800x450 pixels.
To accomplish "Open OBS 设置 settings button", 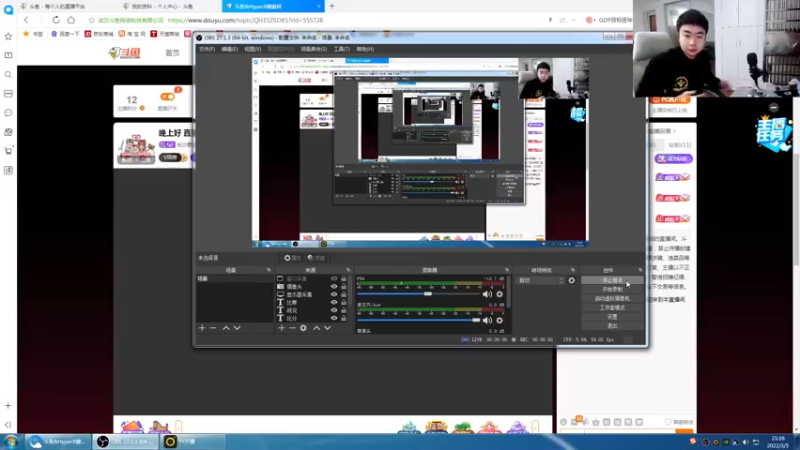I will (612, 317).
